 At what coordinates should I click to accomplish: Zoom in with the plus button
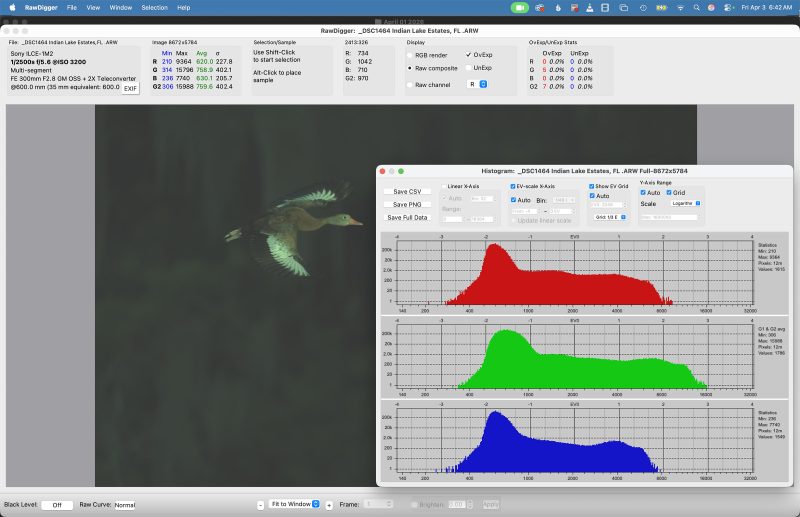329,505
